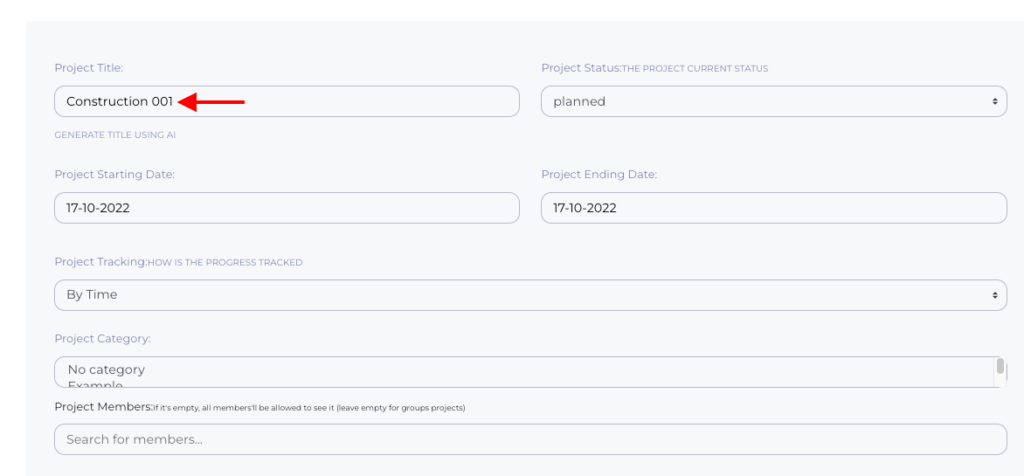Click the arrow icon on Project Status select
Viewport: 1024px width, 476px height.
pyautogui.click(x=994, y=101)
